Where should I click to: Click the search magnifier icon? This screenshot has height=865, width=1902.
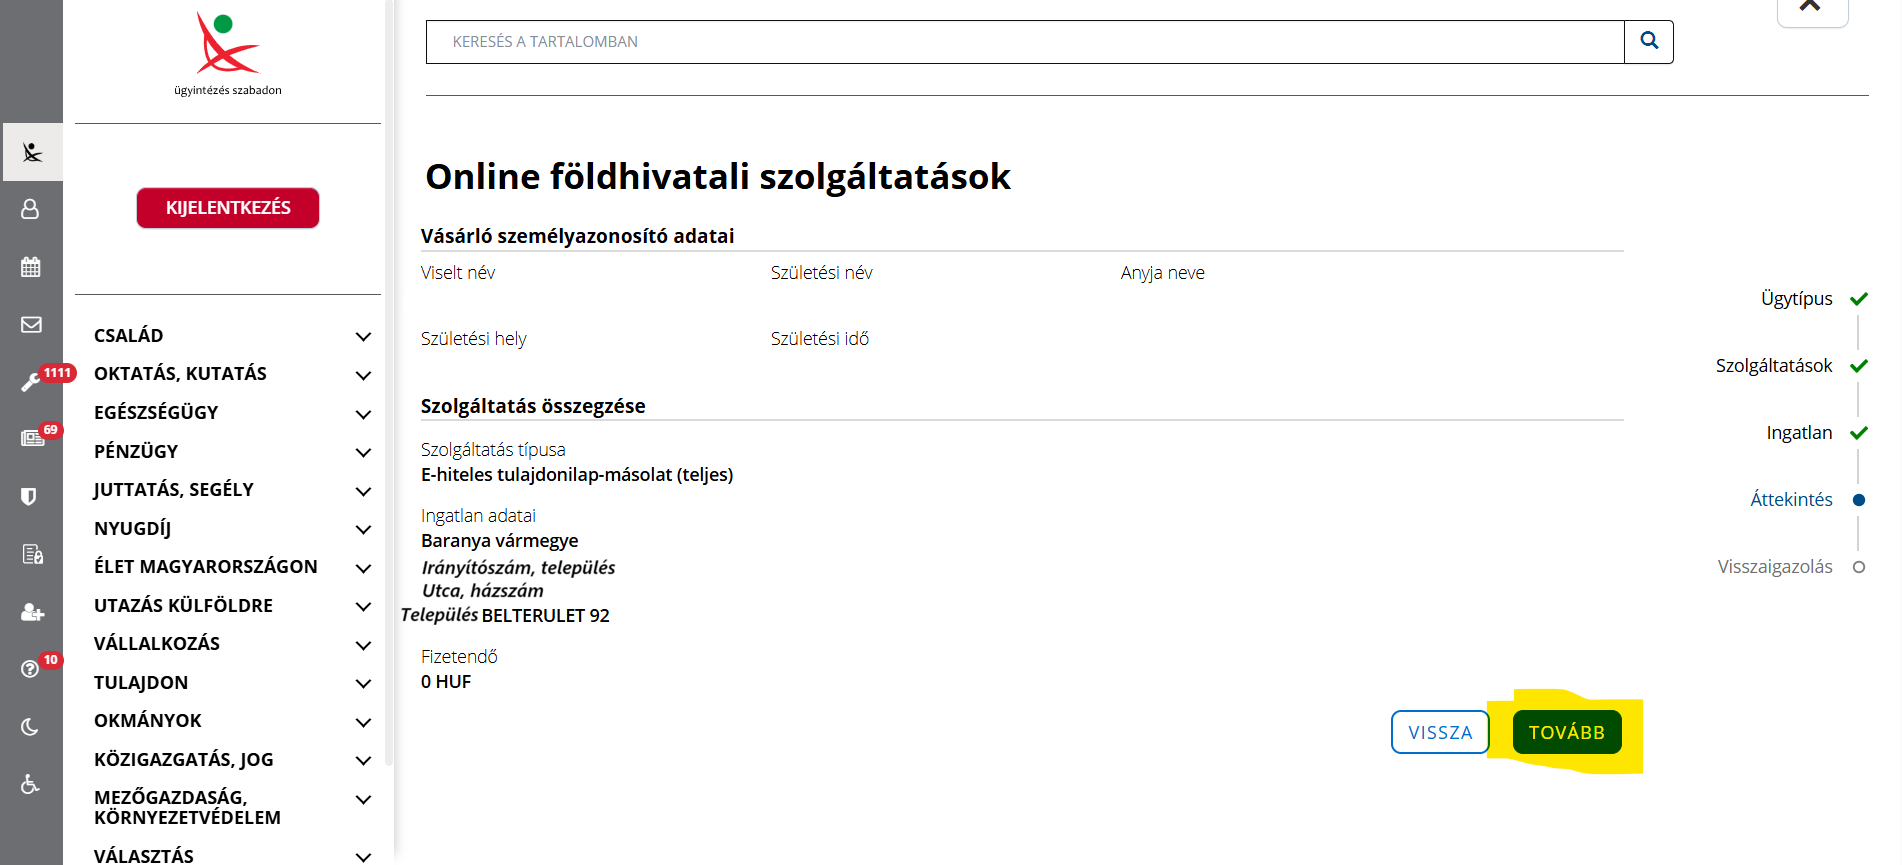[x=1648, y=41]
